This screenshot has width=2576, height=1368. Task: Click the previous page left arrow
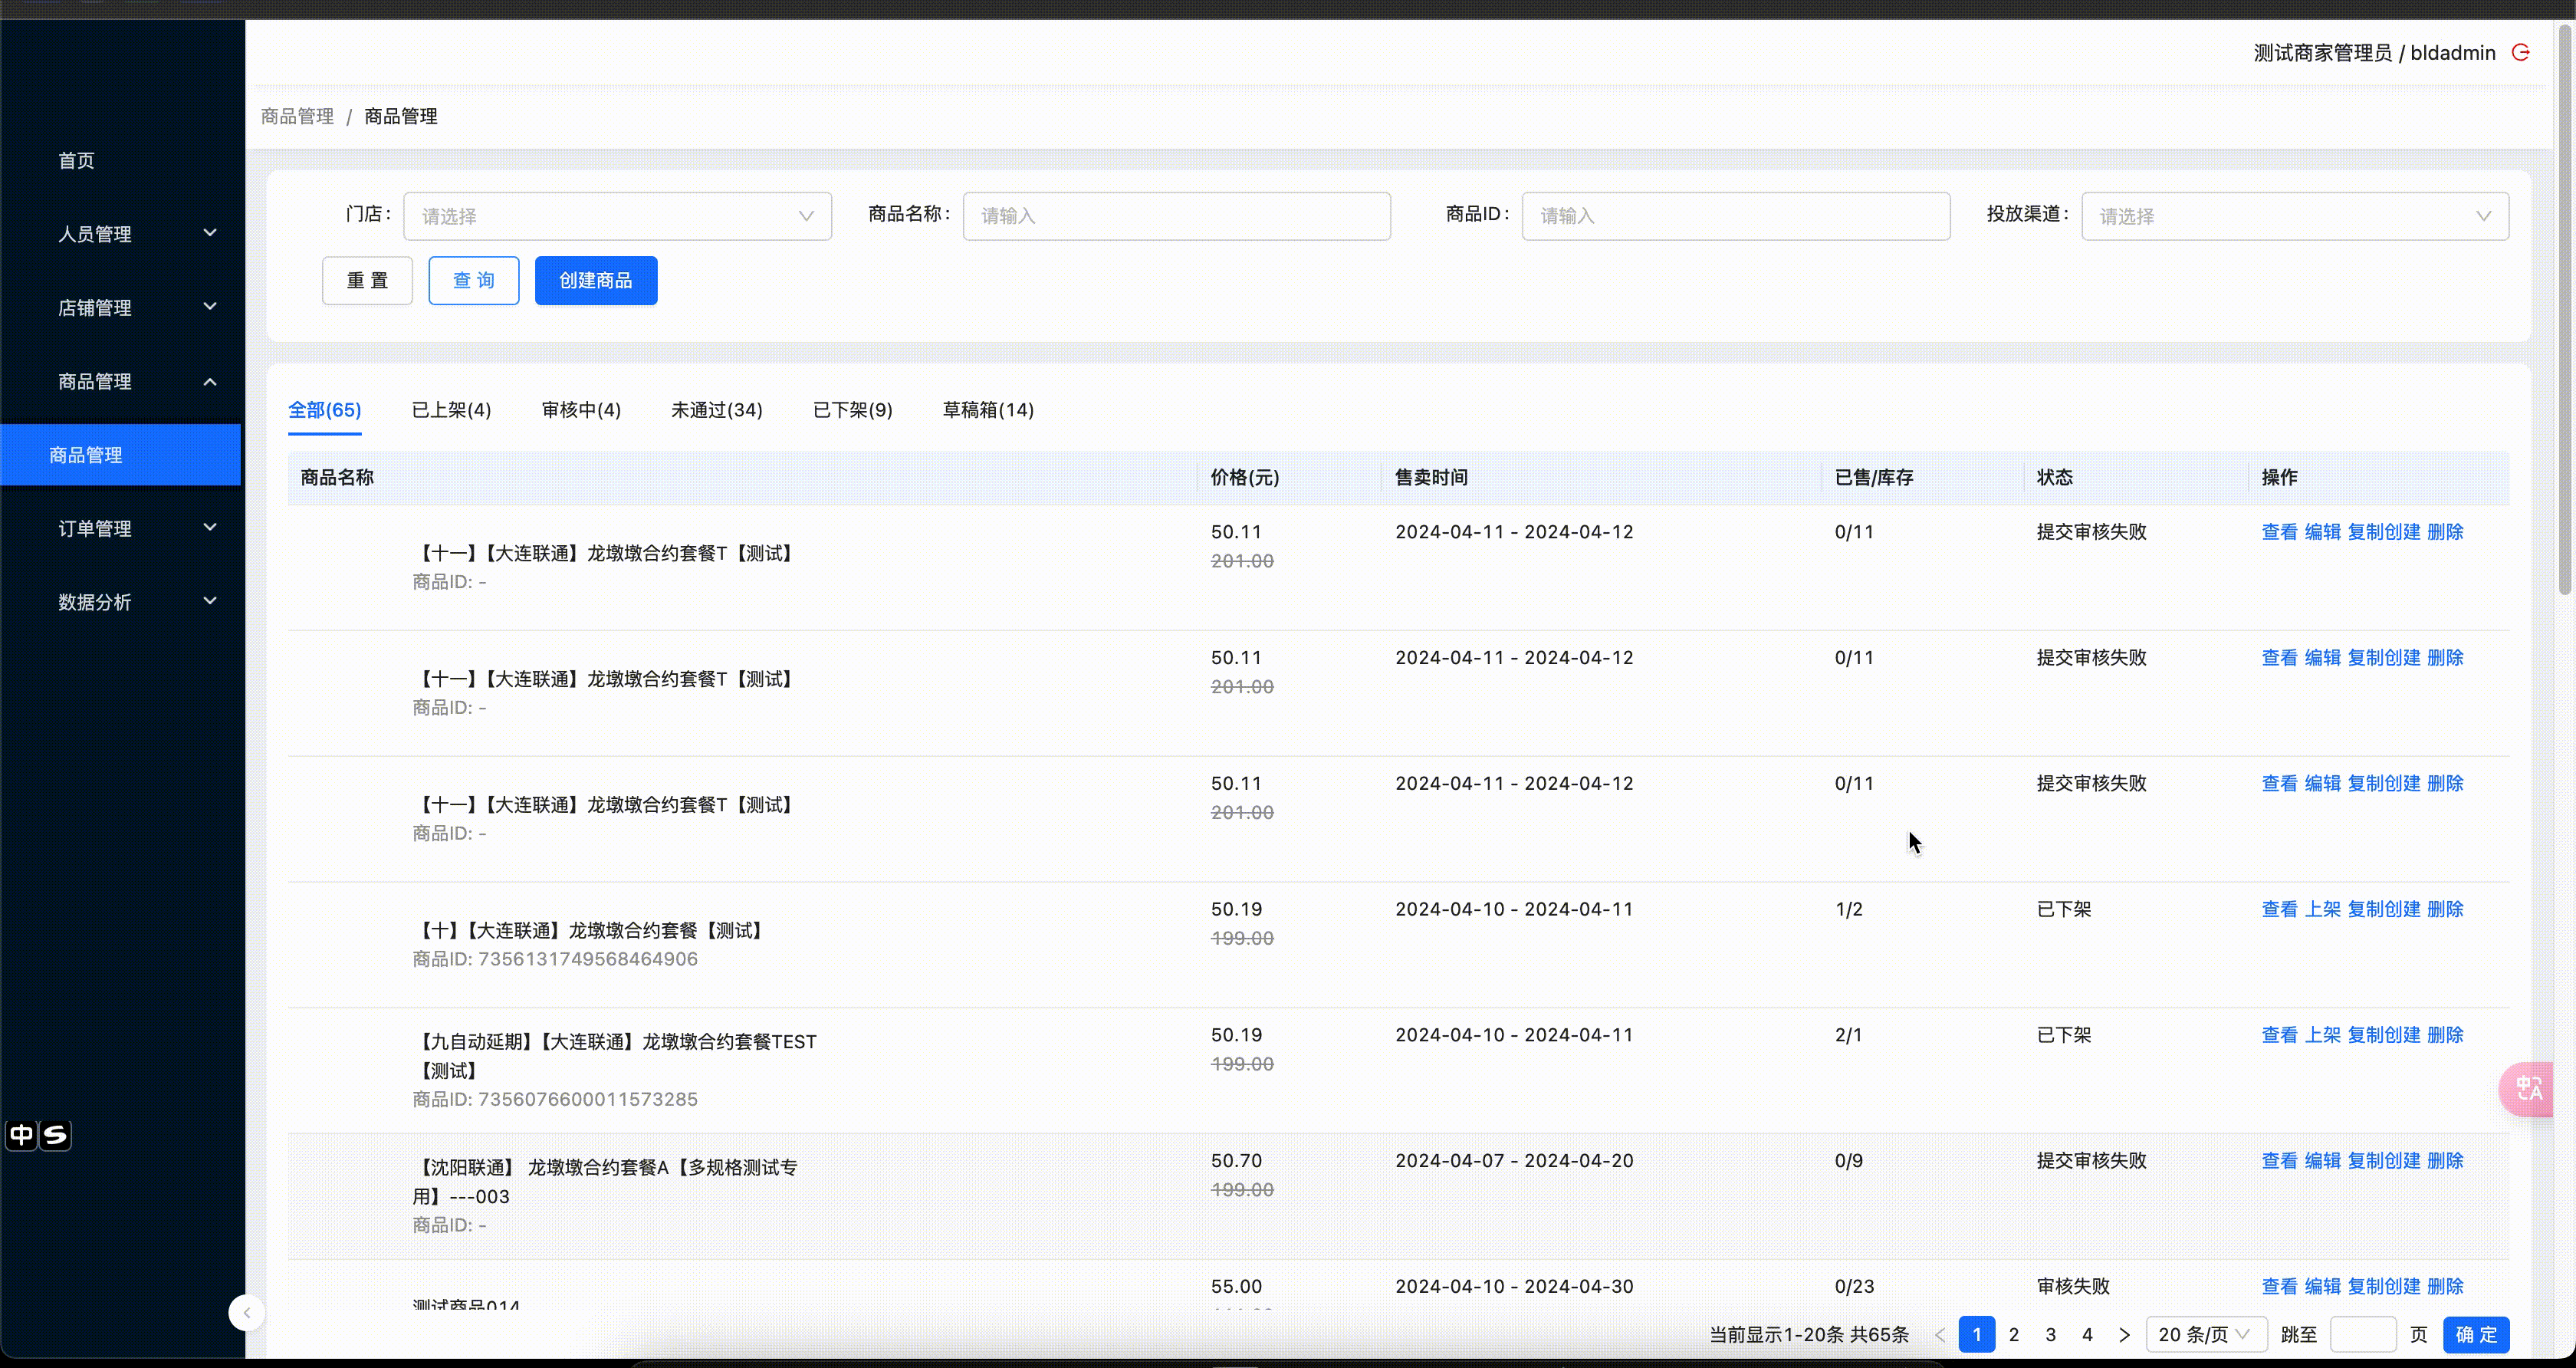pyautogui.click(x=1940, y=1334)
